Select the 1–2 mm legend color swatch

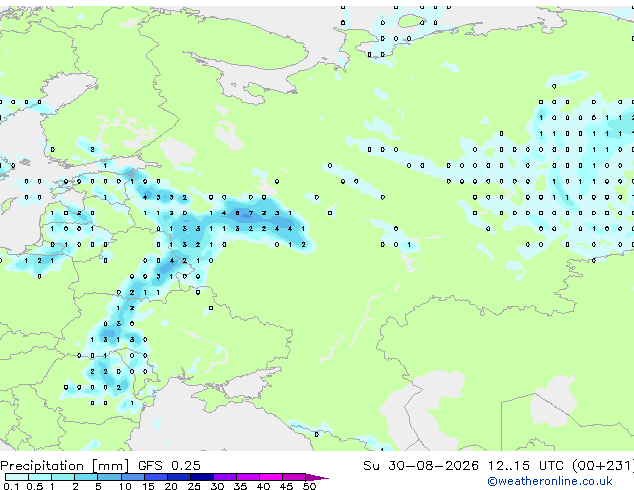pyautogui.click(x=63, y=477)
